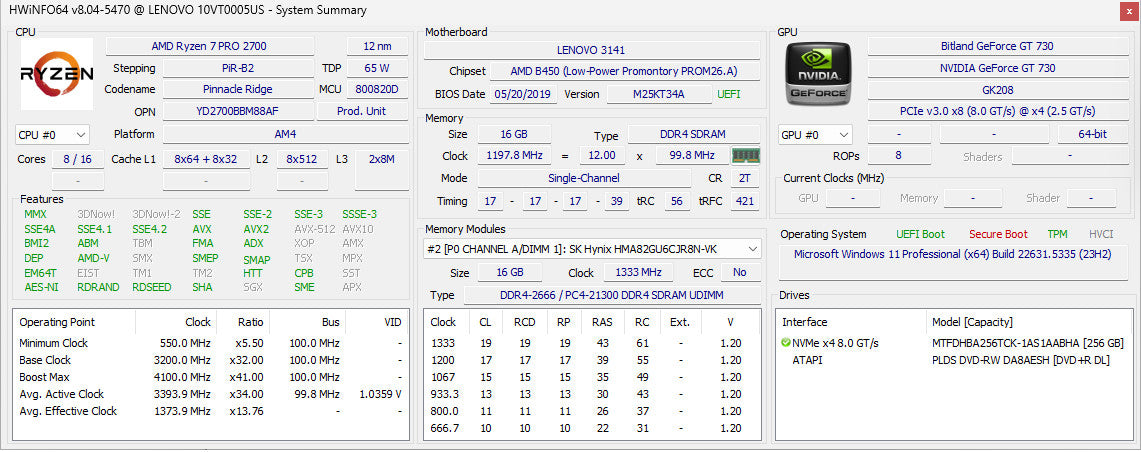The image size is (1141, 452).
Task: Select the PLDS DVD-RW DA8AESH drive entry
Action: coord(1021,360)
